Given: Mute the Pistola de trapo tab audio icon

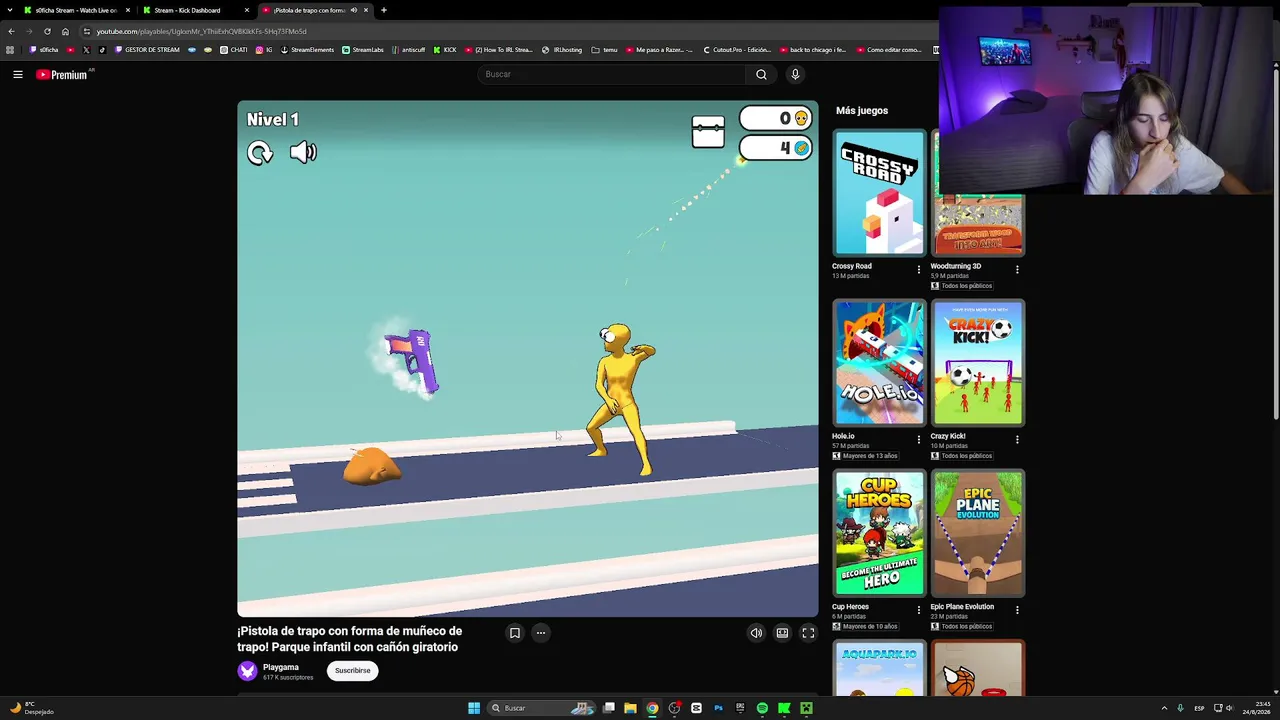Looking at the screenshot, I should (353, 10).
